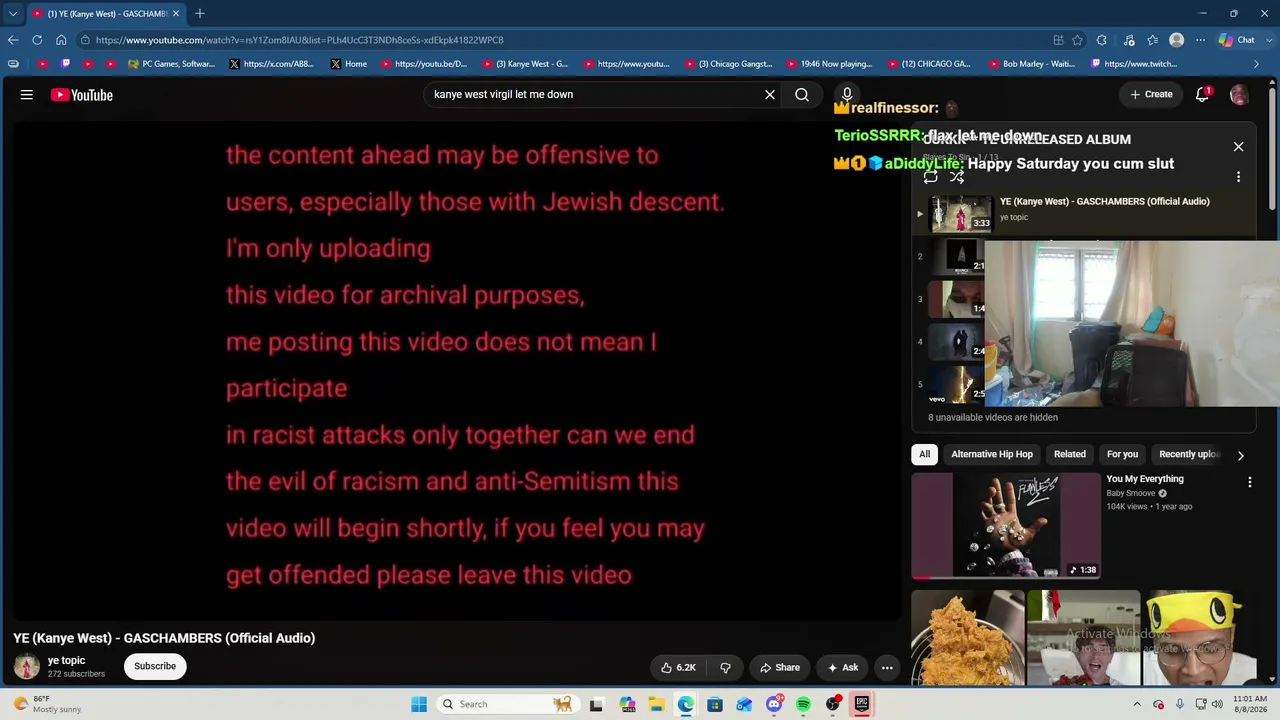Play the GASCHAMBERS playlist entry thumbnail
The image size is (1280, 720).
point(961,213)
